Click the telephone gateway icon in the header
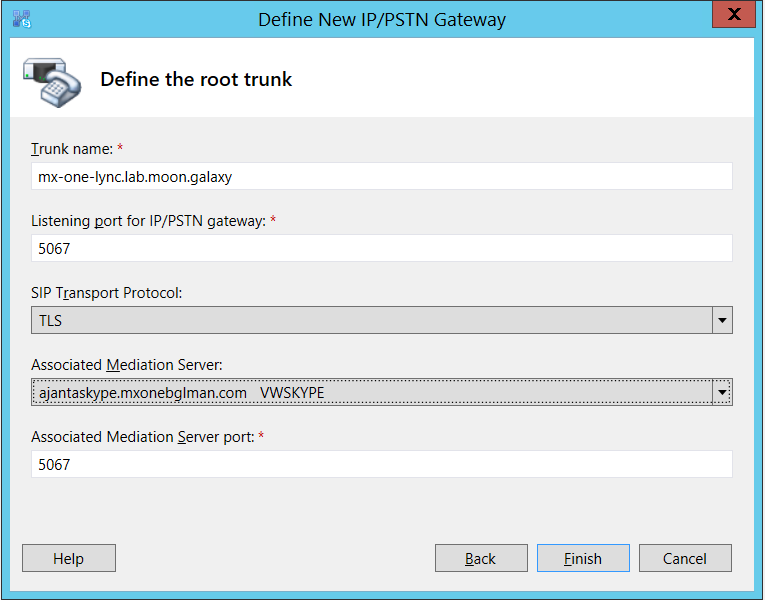 coord(53,80)
